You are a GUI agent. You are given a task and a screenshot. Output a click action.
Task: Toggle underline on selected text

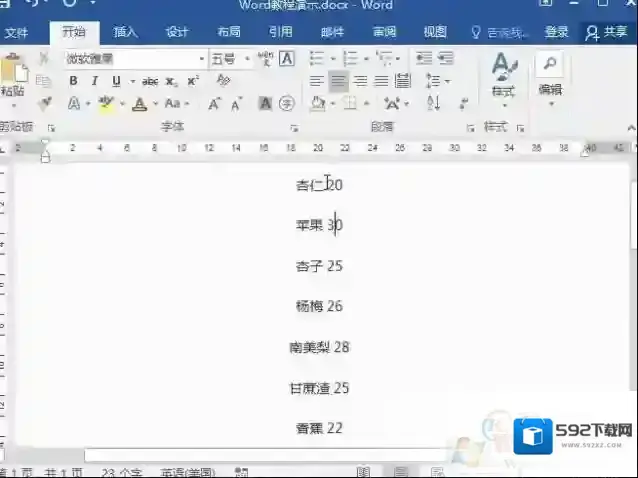(x=117, y=81)
